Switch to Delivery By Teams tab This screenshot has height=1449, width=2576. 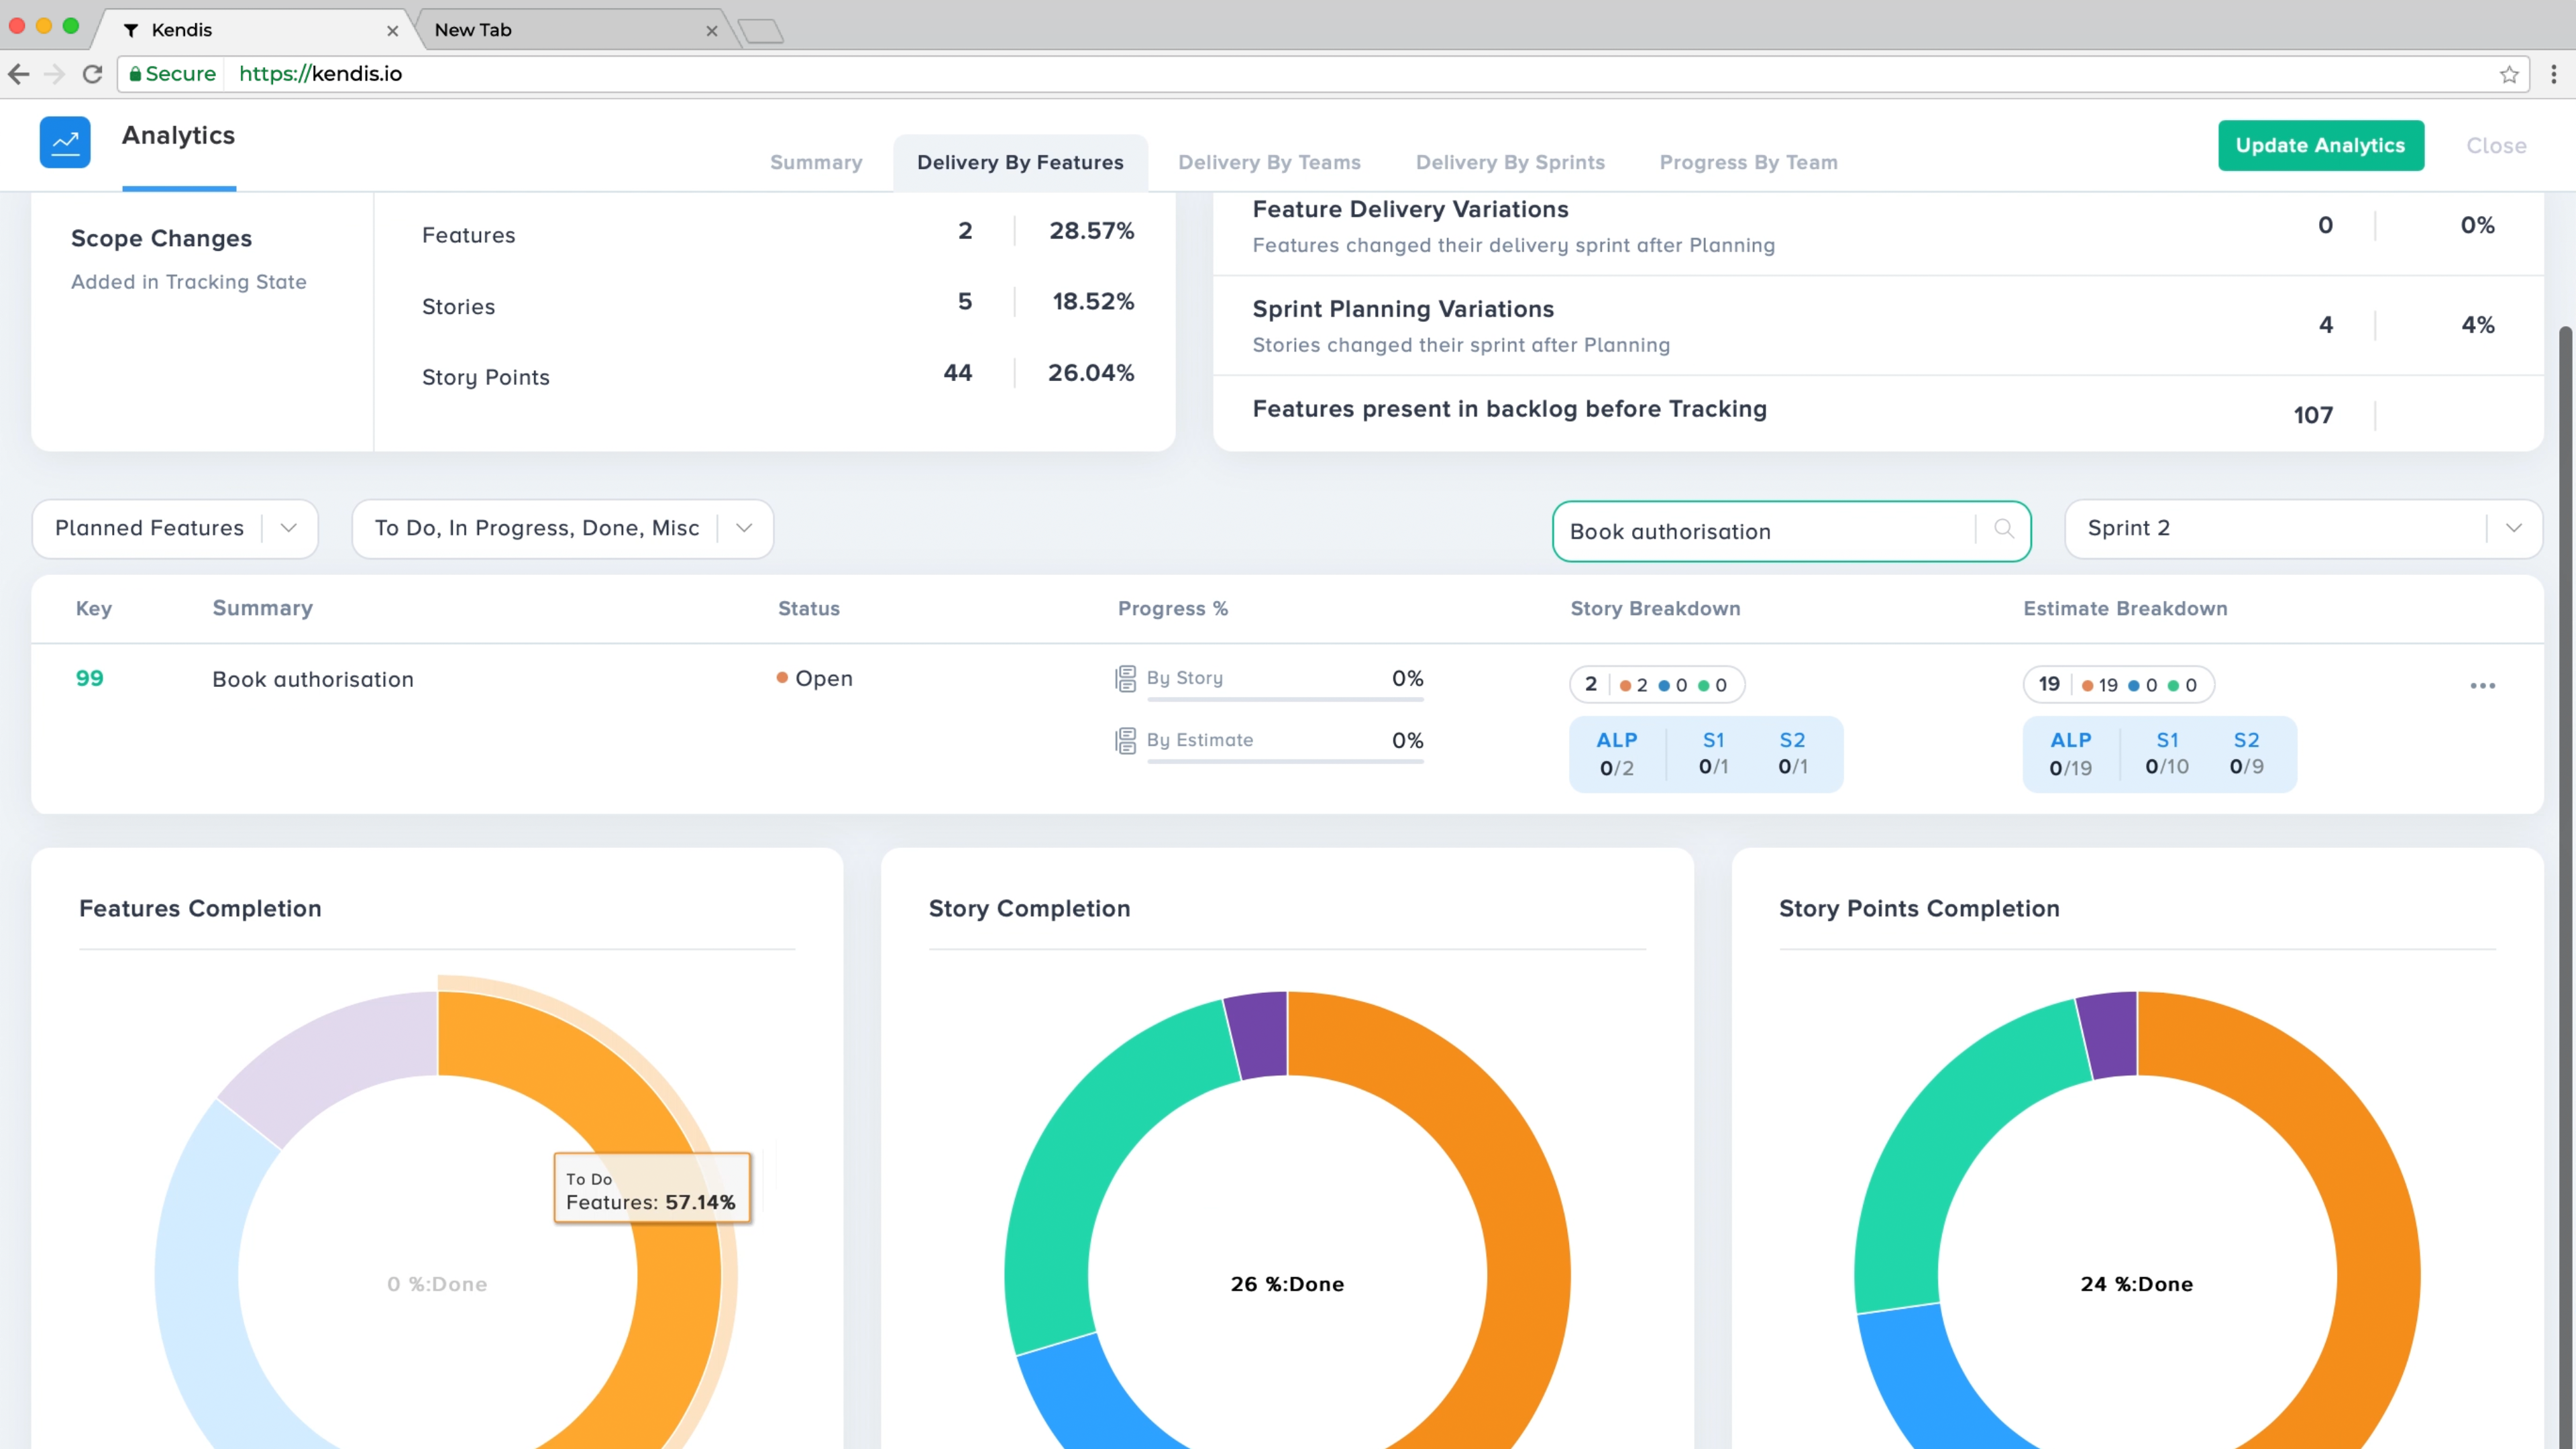(x=1268, y=162)
